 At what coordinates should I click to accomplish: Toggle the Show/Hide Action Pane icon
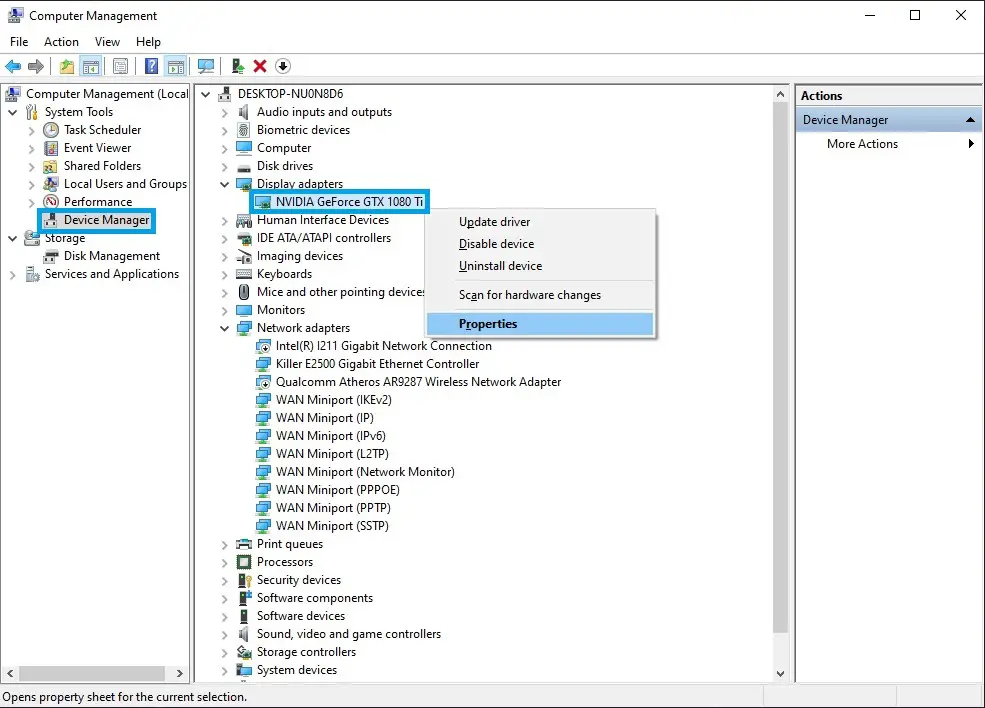click(x=176, y=66)
